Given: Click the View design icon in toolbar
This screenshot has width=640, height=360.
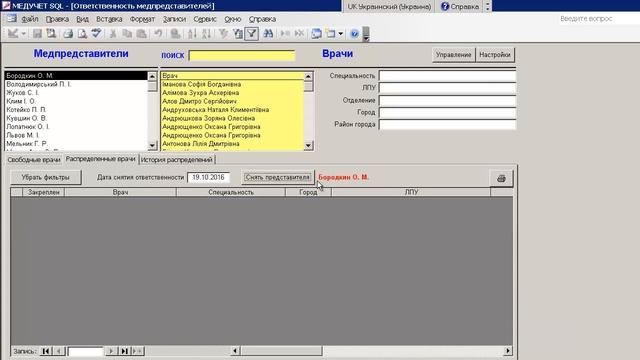Looking at the screenshot, I should 13,33.
